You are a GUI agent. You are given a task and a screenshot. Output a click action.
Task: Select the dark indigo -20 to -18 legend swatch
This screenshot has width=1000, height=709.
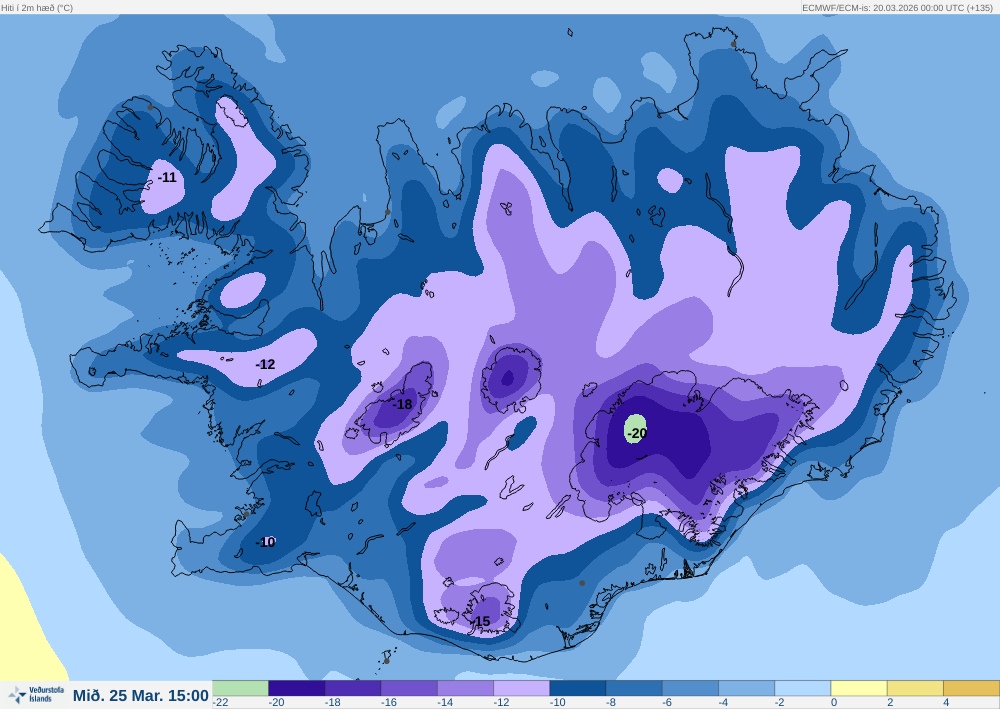click(297, 688)
